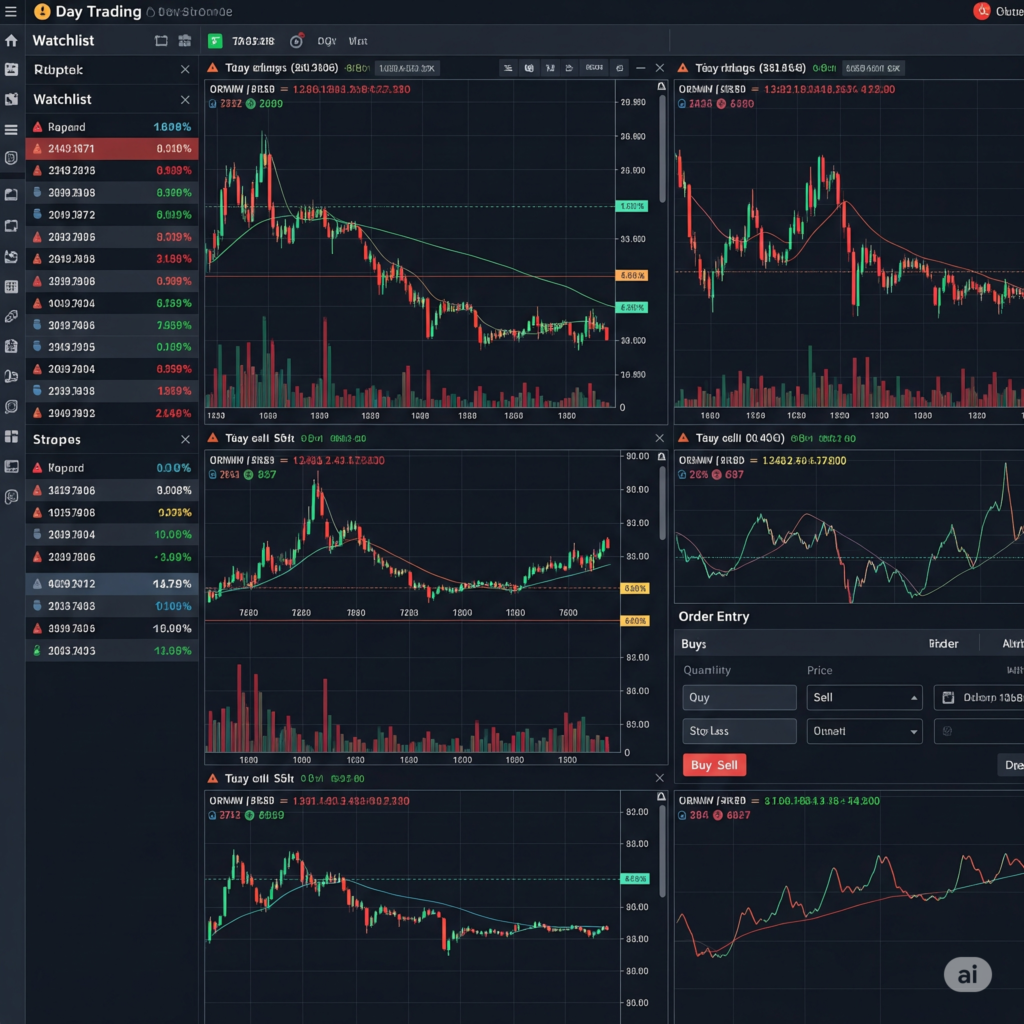Select the Buys tab in Order Entry
This screenshot has width=1024, height=1024.
point(694,645)
